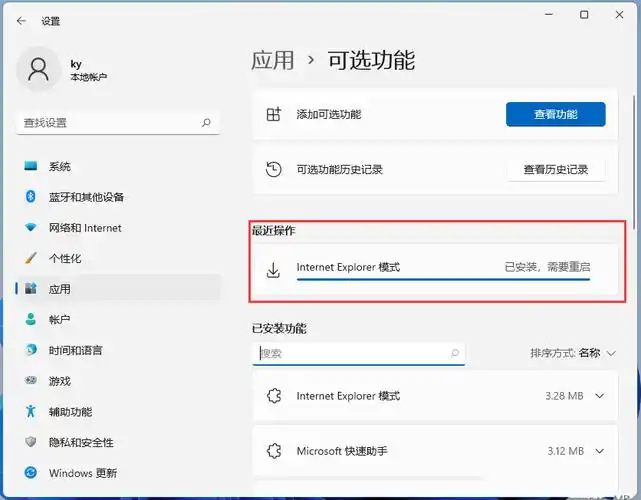641x500 pixels.
Task: Click the back arrow in Settings header
Action: click(21, 19)
